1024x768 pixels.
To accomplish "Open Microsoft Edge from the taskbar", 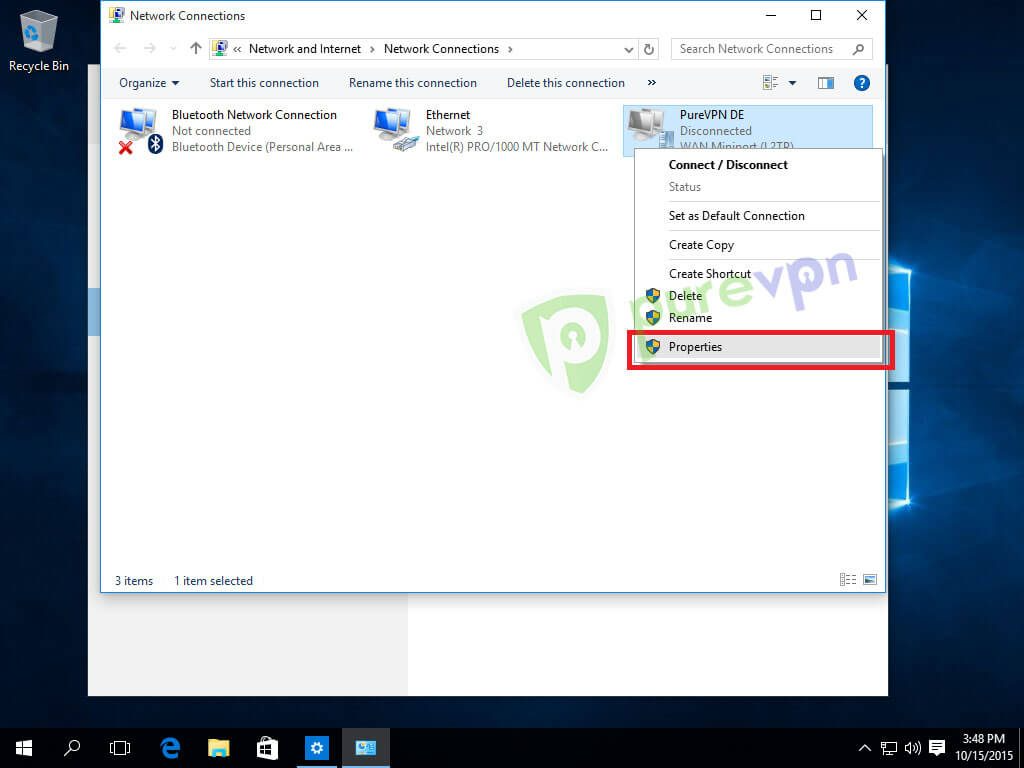I will [169, 747].
